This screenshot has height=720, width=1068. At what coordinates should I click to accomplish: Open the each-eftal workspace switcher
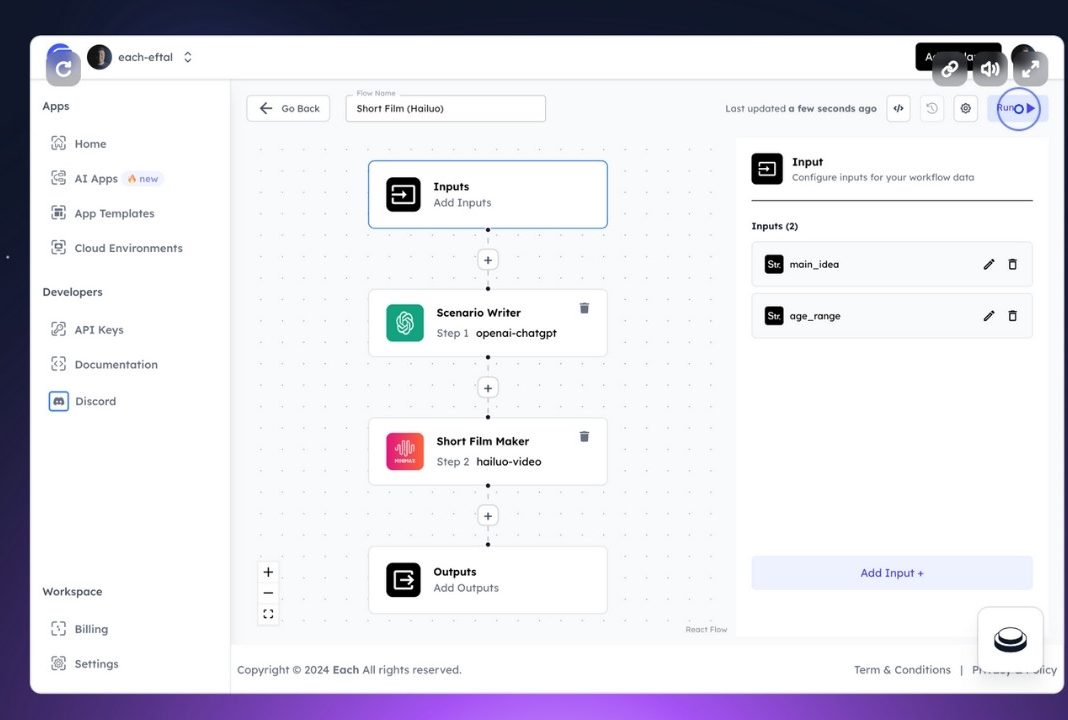coord(187,57)
